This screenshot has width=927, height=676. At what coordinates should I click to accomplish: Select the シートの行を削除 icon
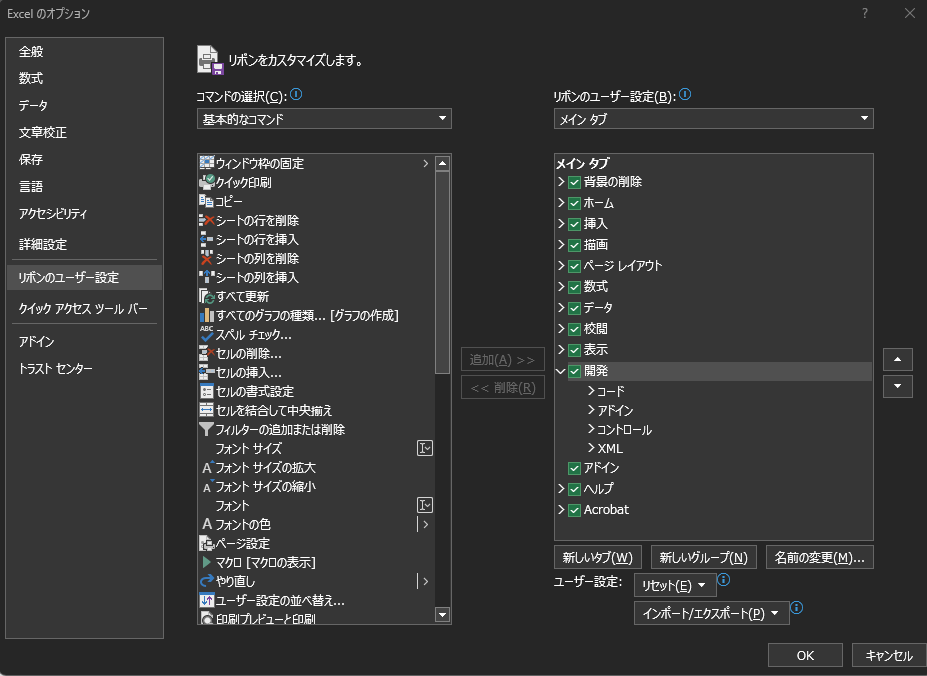(x=207, y=220)
